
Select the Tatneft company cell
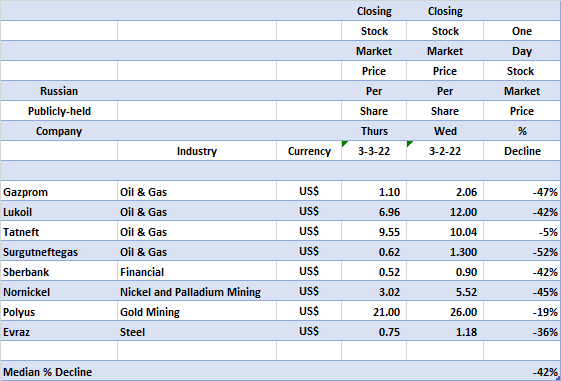[x=59, y=232]
